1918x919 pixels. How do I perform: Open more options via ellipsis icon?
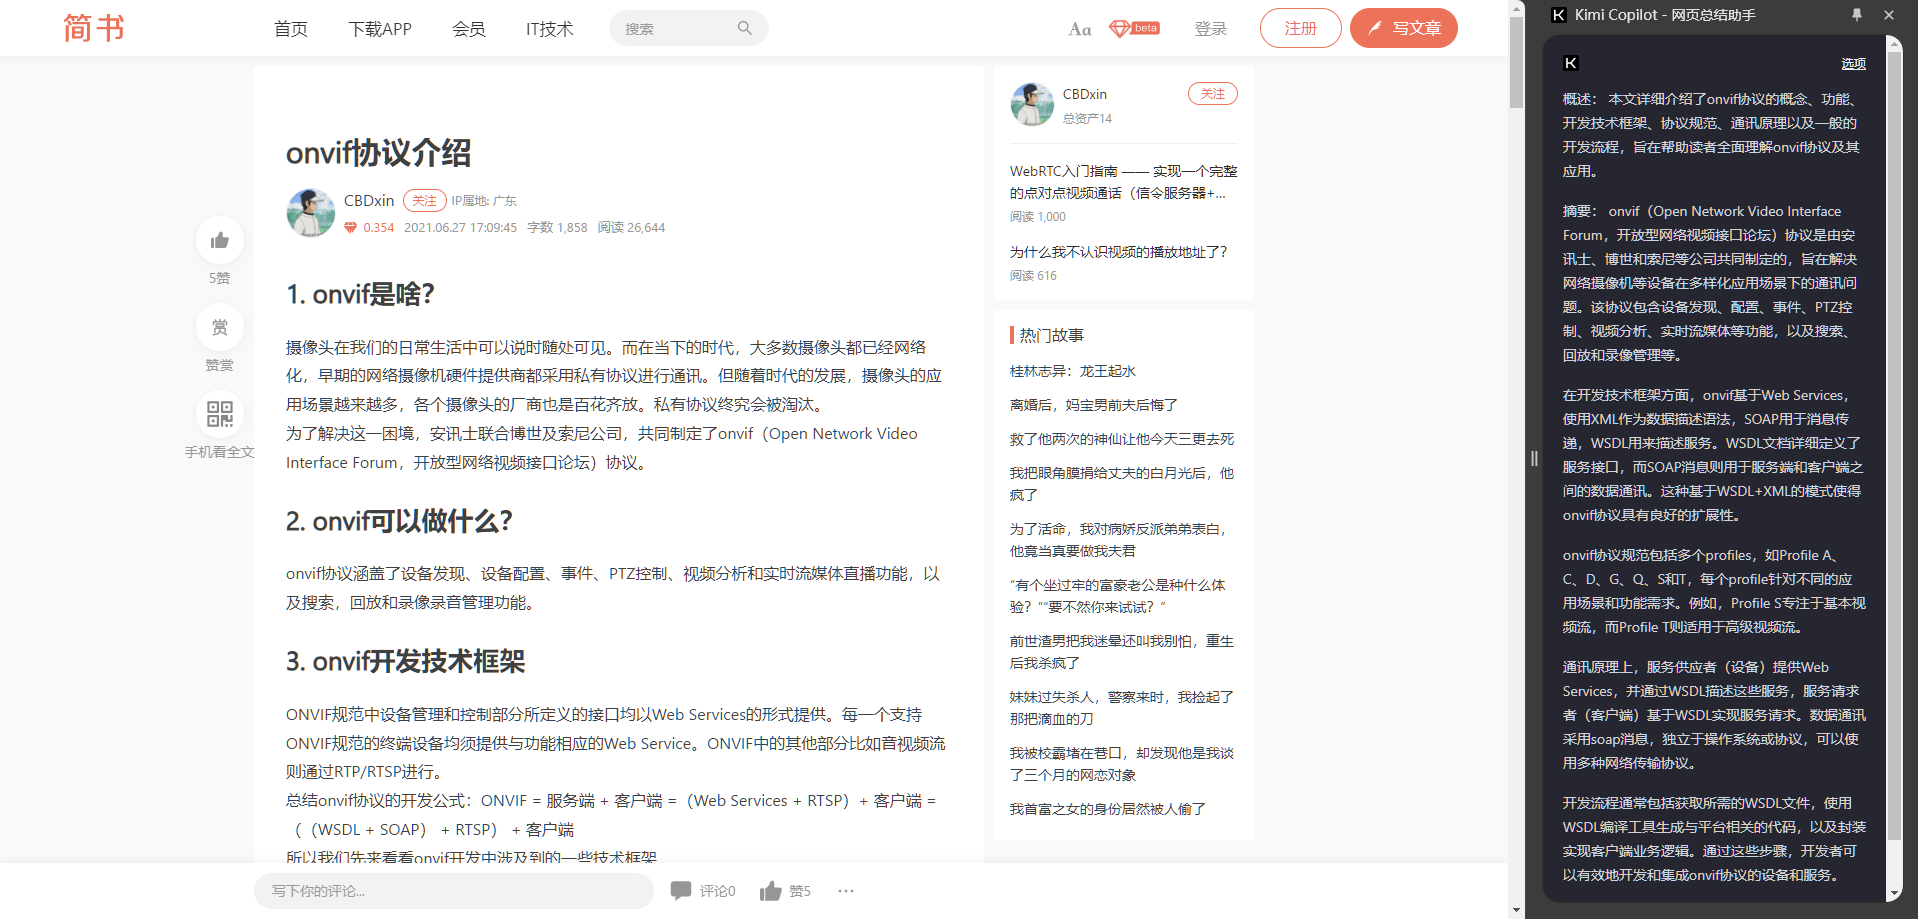point(845,890)
